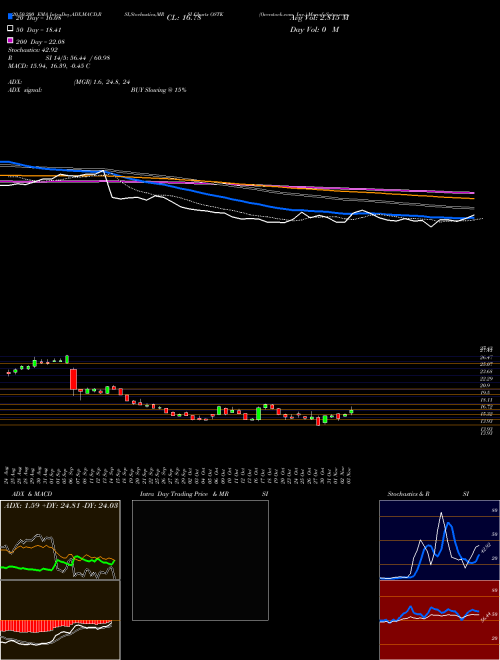This screenshot has height=660, width=500.
Task: Click the 'MACD: 15.94, 16.39, -0.45 C' line
Action: (48, 66)
